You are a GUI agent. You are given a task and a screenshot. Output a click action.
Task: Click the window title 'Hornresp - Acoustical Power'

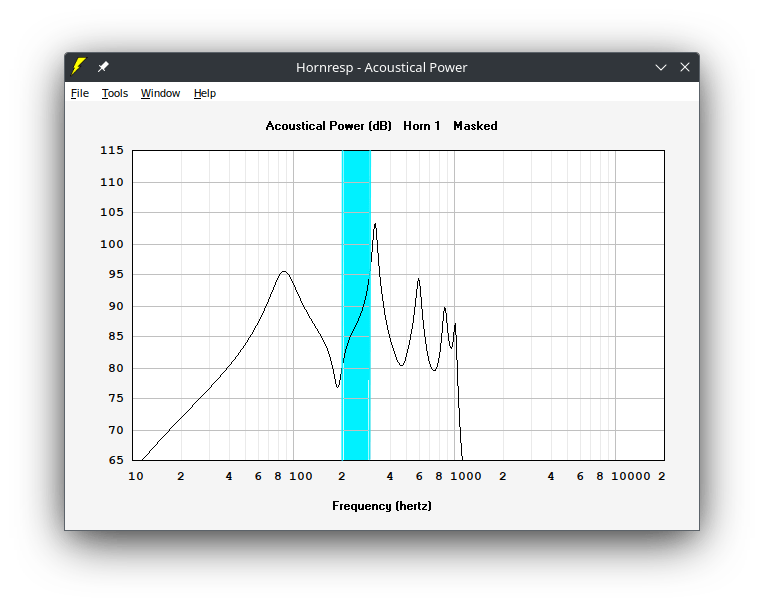click(382, 67)
